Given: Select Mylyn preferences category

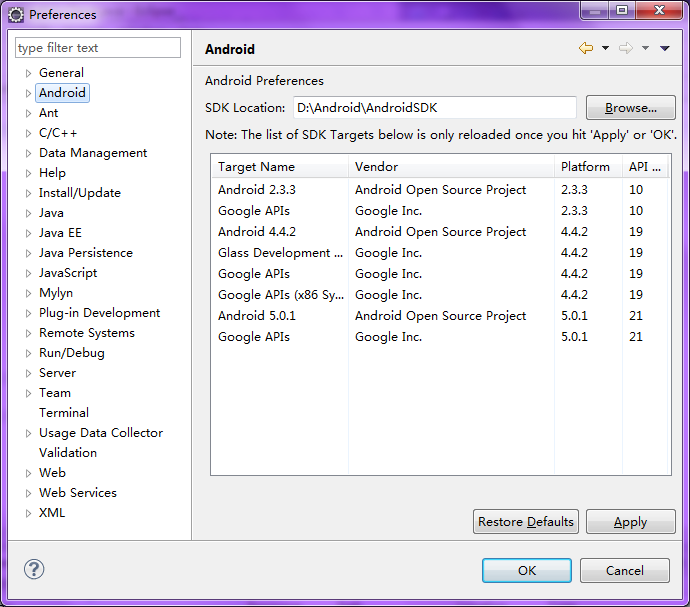Looking at the screenshot, I should (56, 293).
